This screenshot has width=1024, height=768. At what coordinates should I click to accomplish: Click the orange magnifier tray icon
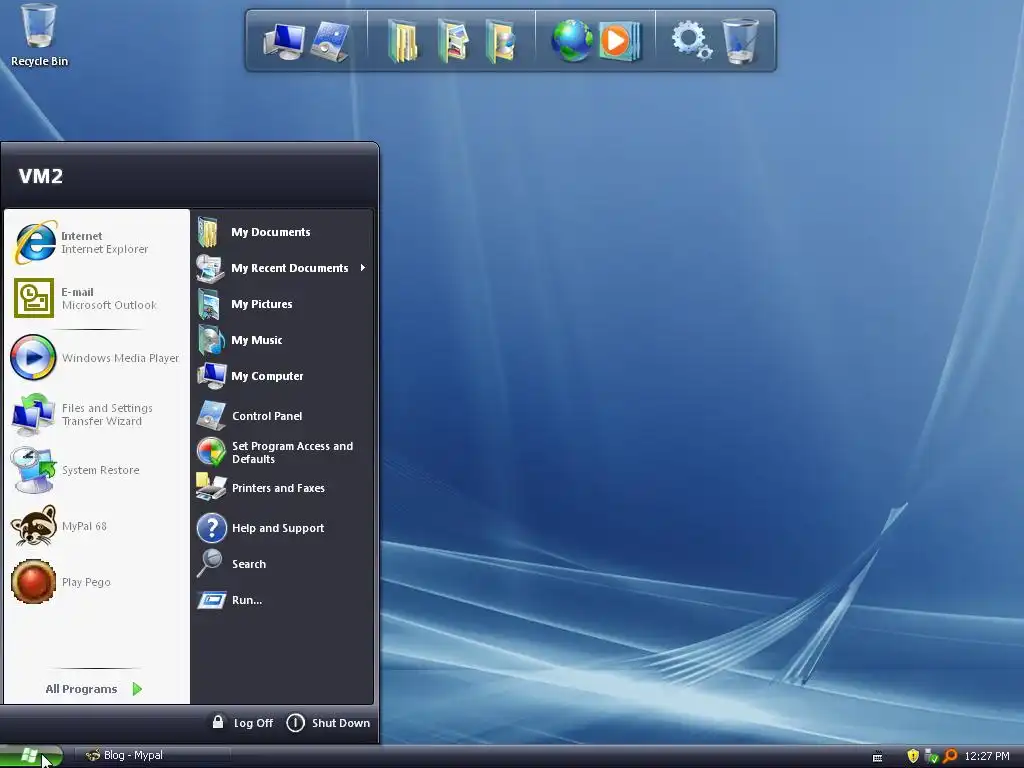(950, 756)
